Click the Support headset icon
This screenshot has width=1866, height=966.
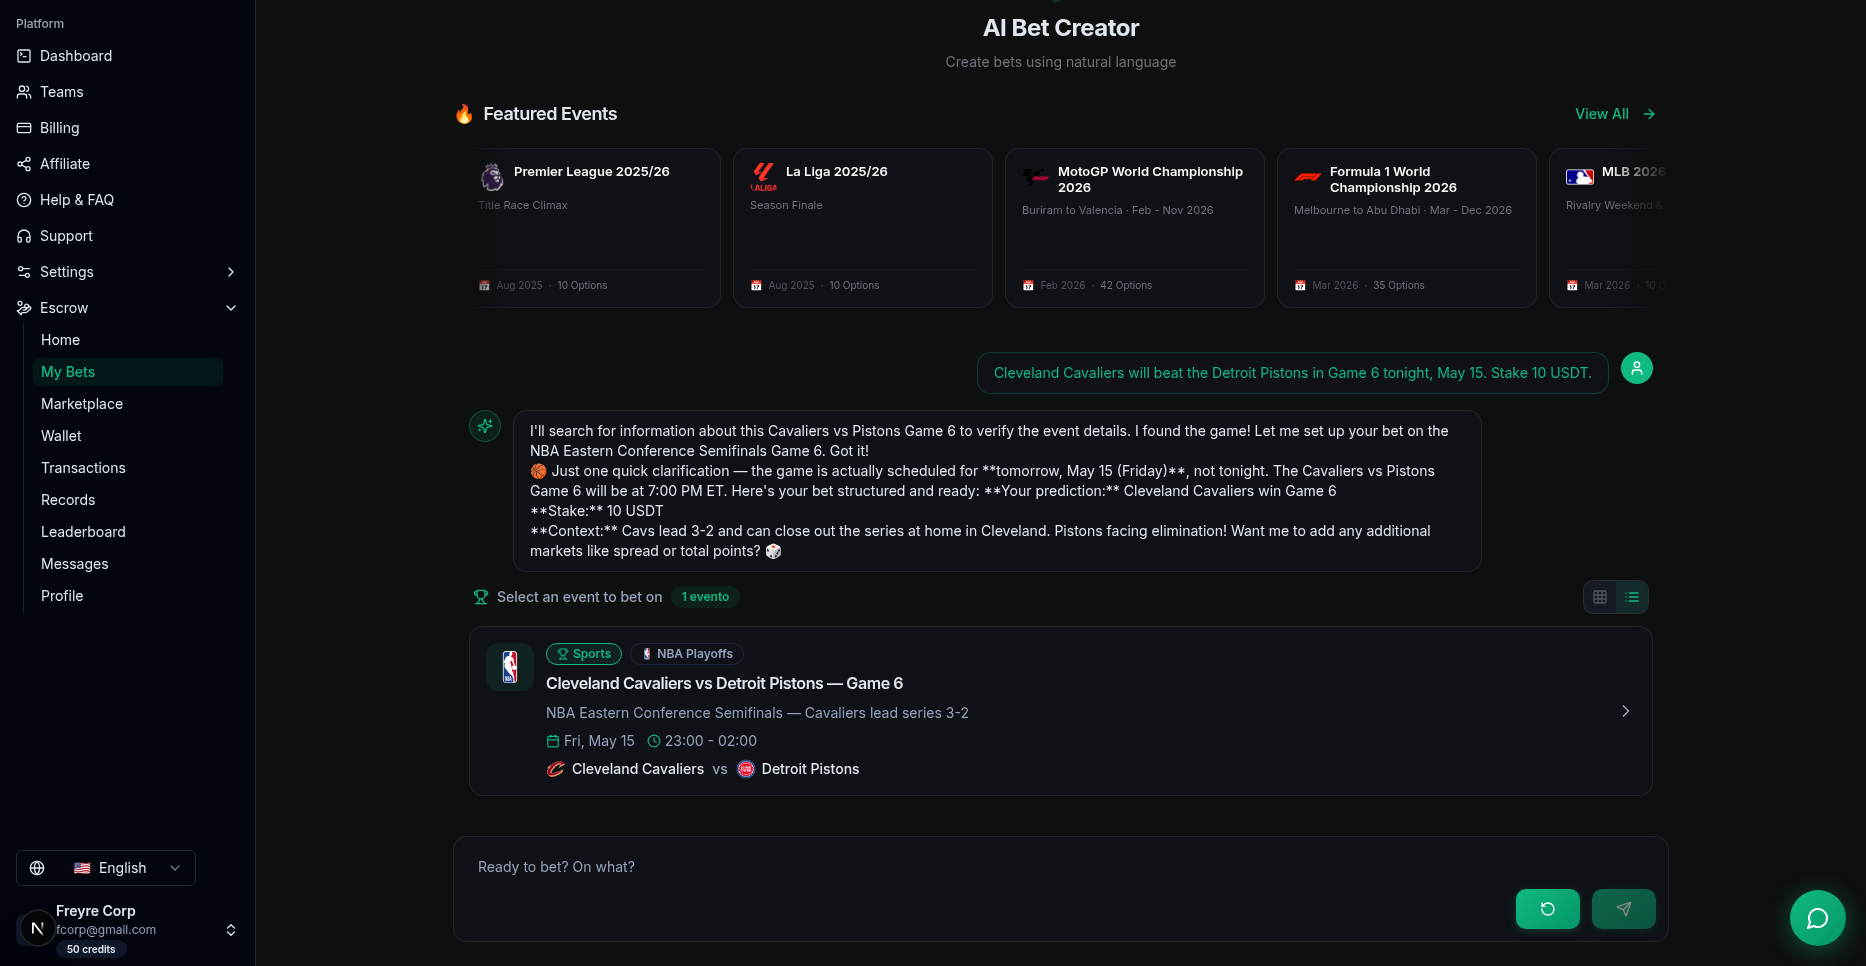[24, 236]
